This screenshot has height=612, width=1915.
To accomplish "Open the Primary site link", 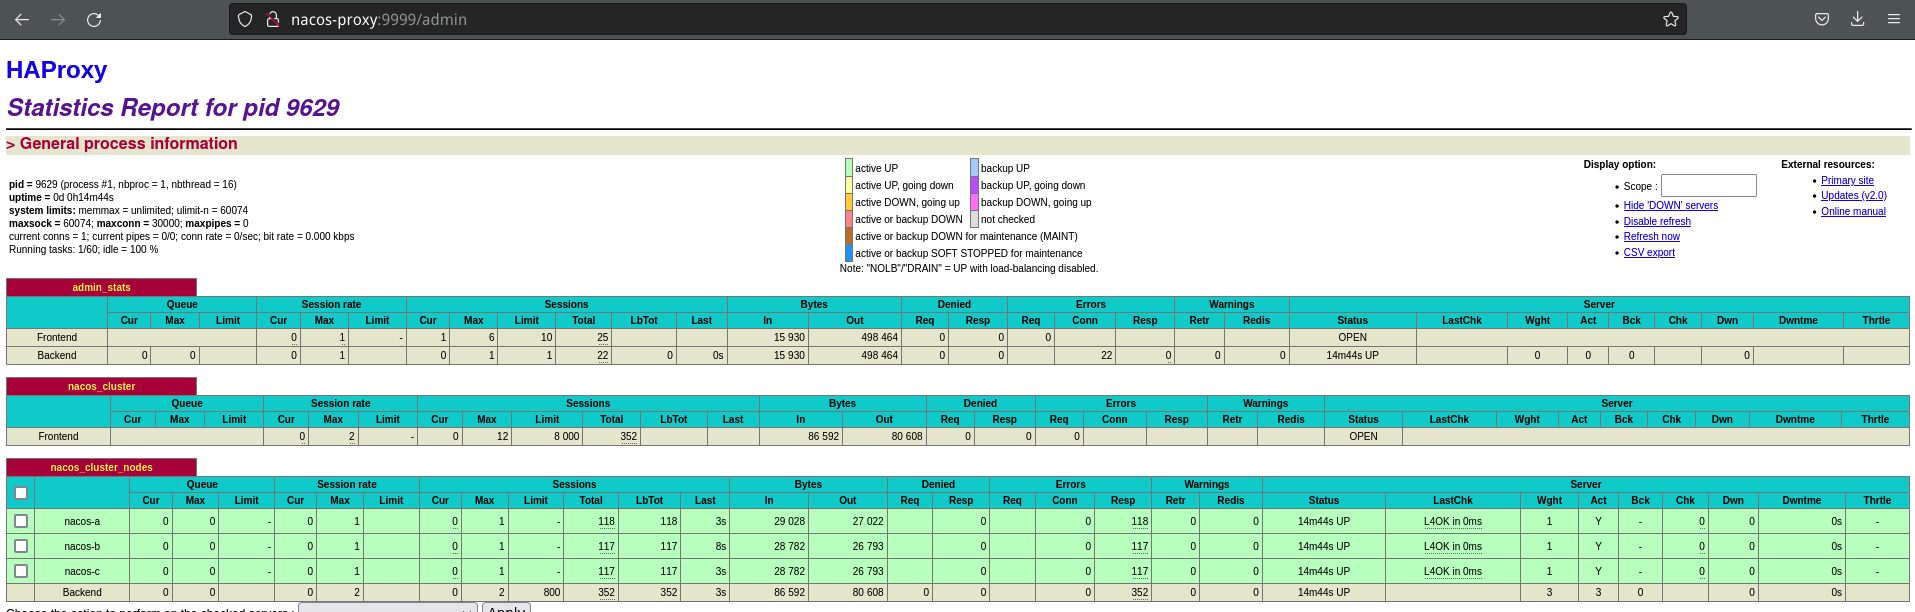I will click(x=1847, y=181).
